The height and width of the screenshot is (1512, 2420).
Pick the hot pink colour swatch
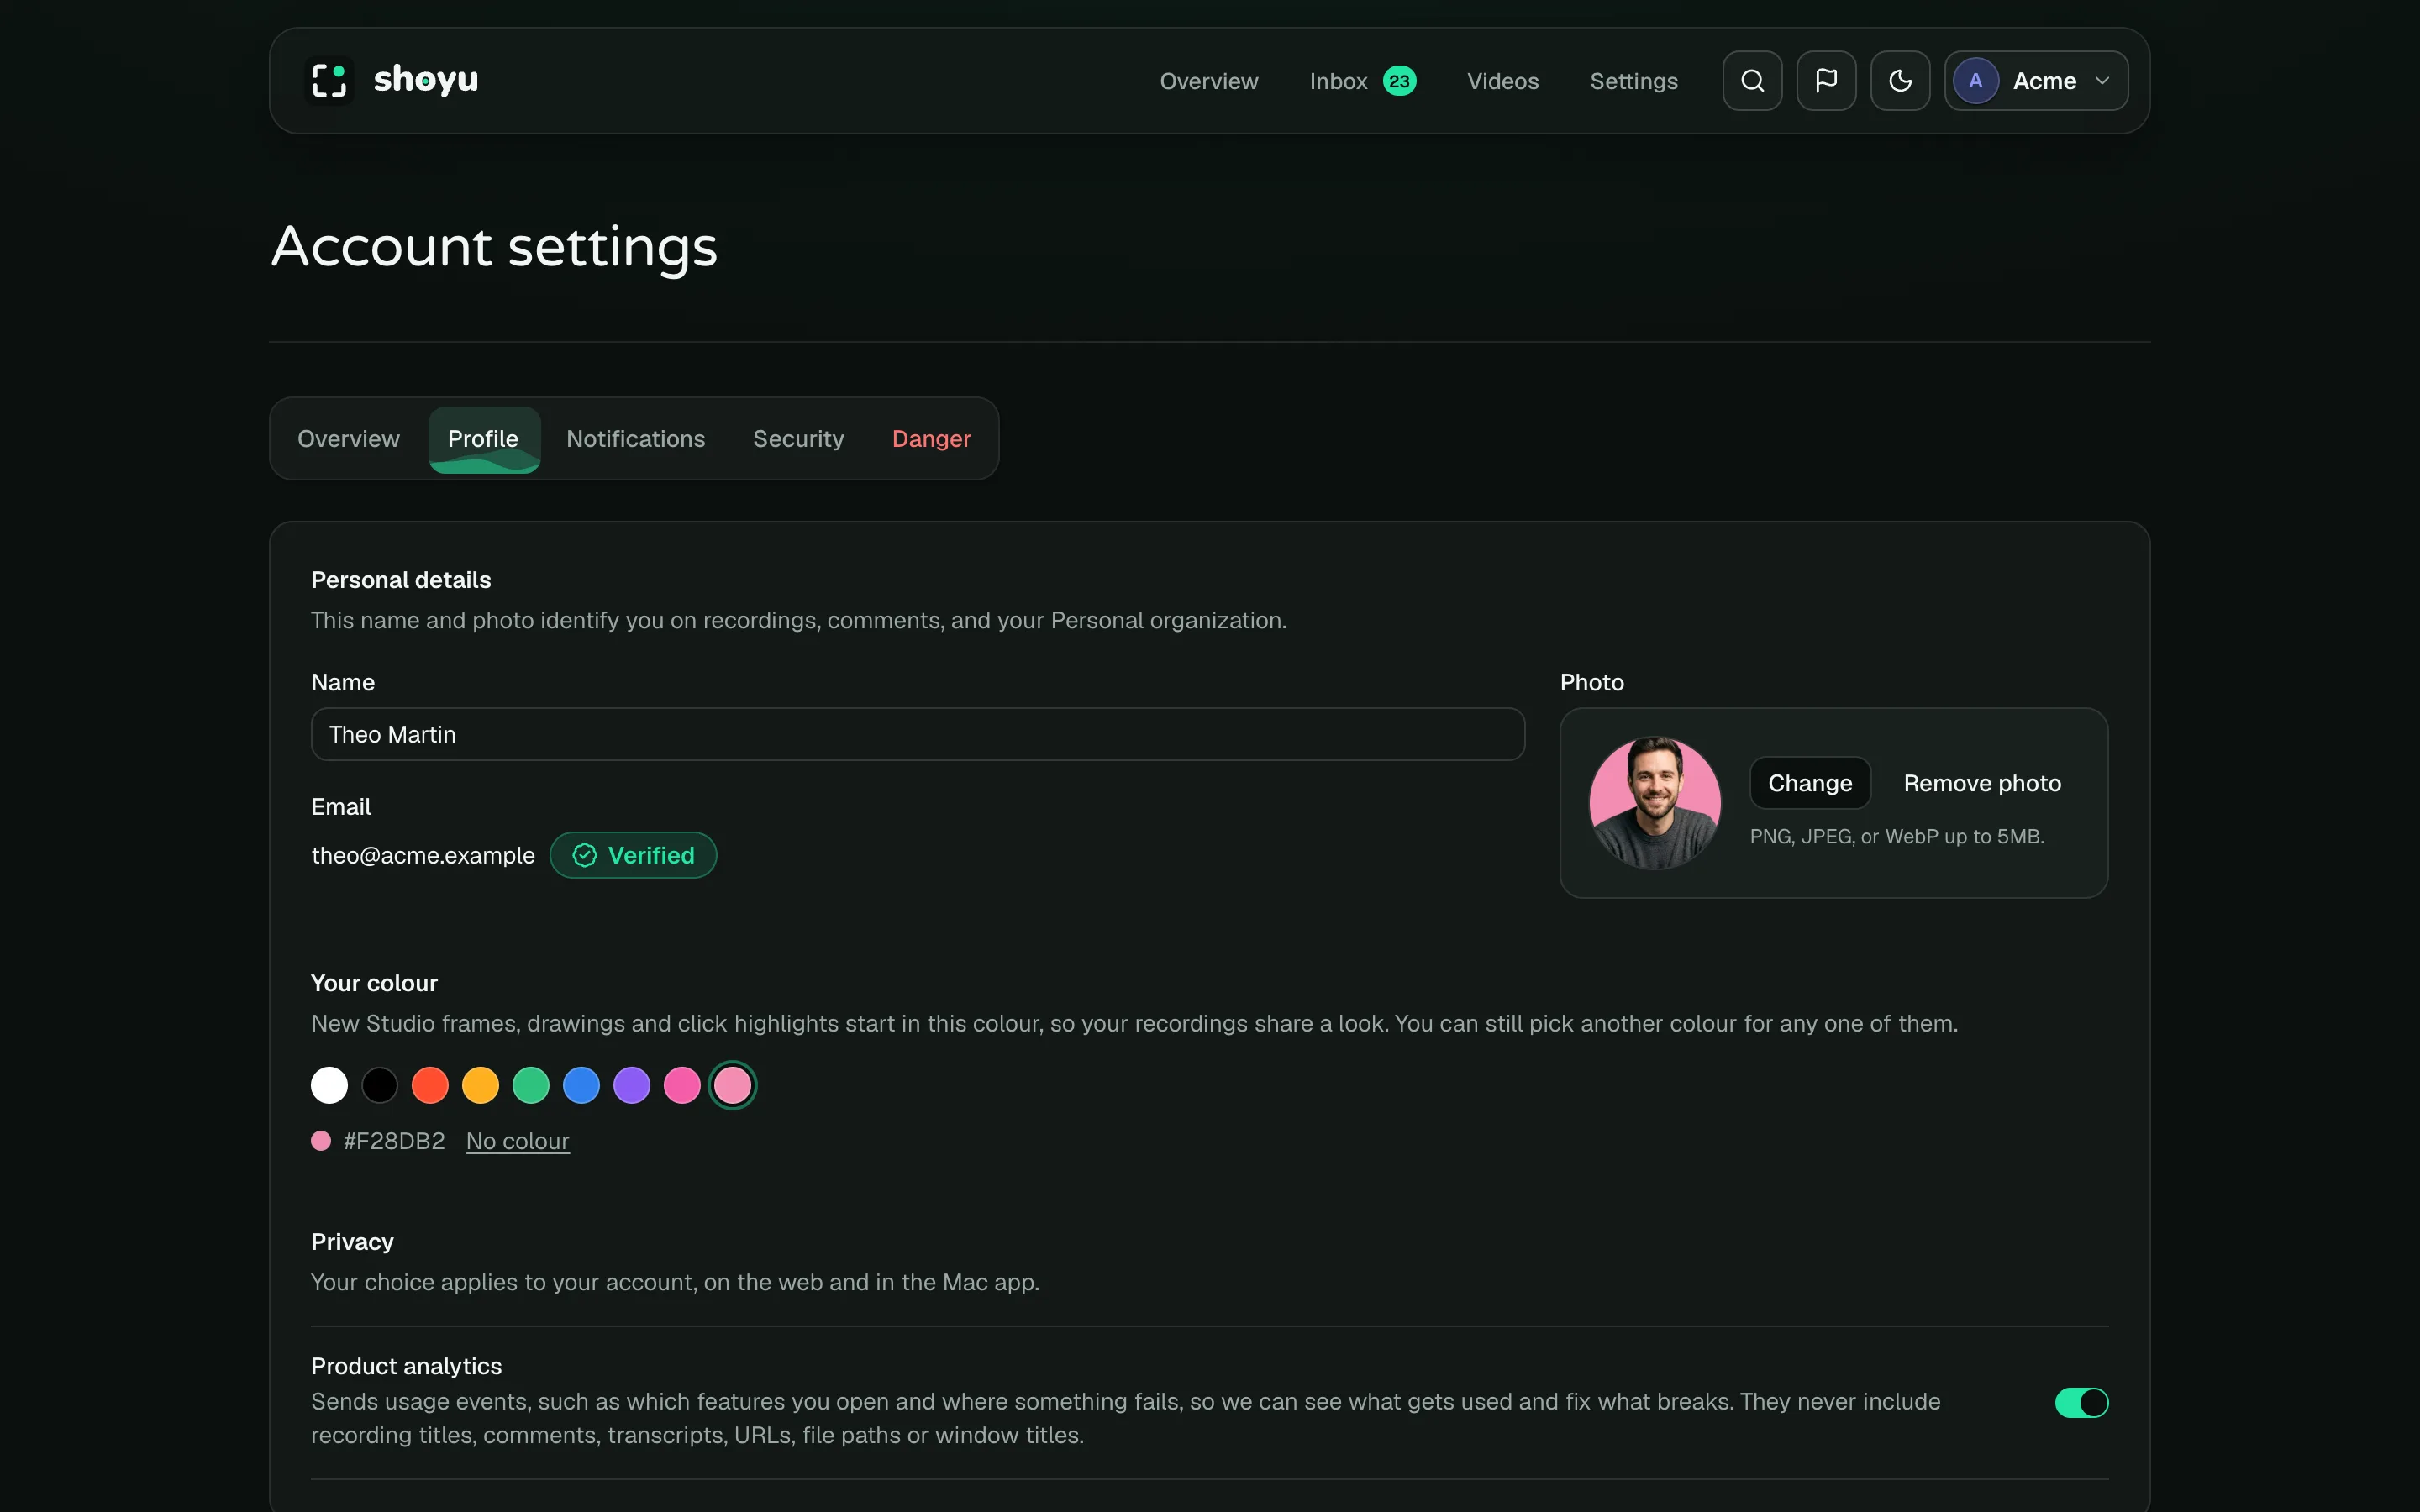point(682,1085)
